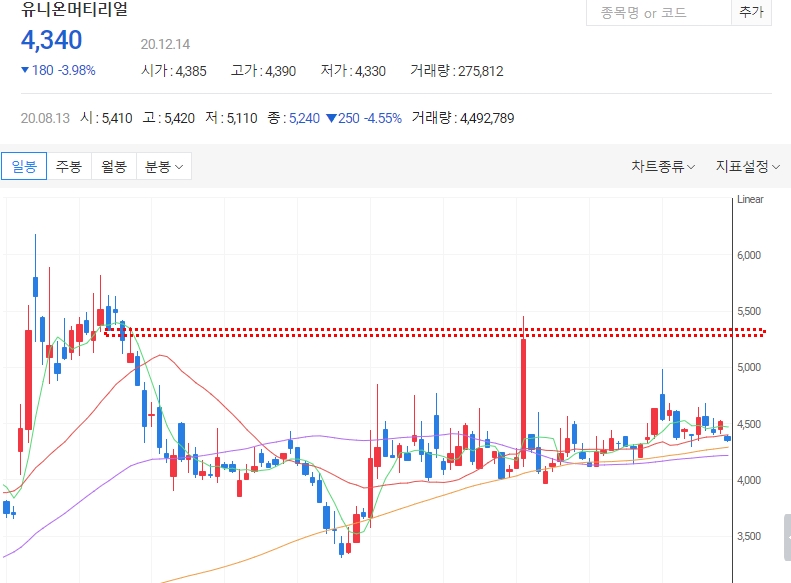Click the 5,000 price axis label
Screen dimensions: 791x583
tap(749, 367)
